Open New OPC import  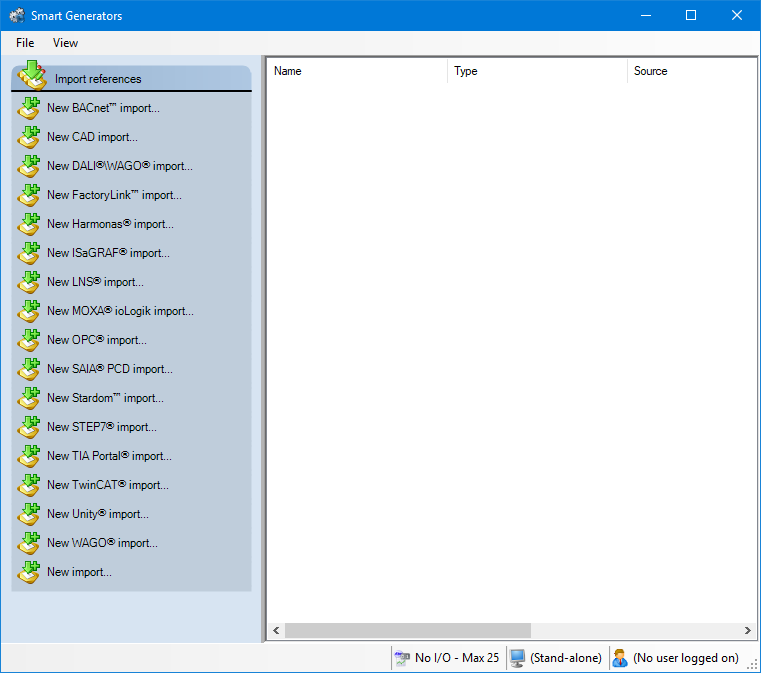click(x=97, y=340)
